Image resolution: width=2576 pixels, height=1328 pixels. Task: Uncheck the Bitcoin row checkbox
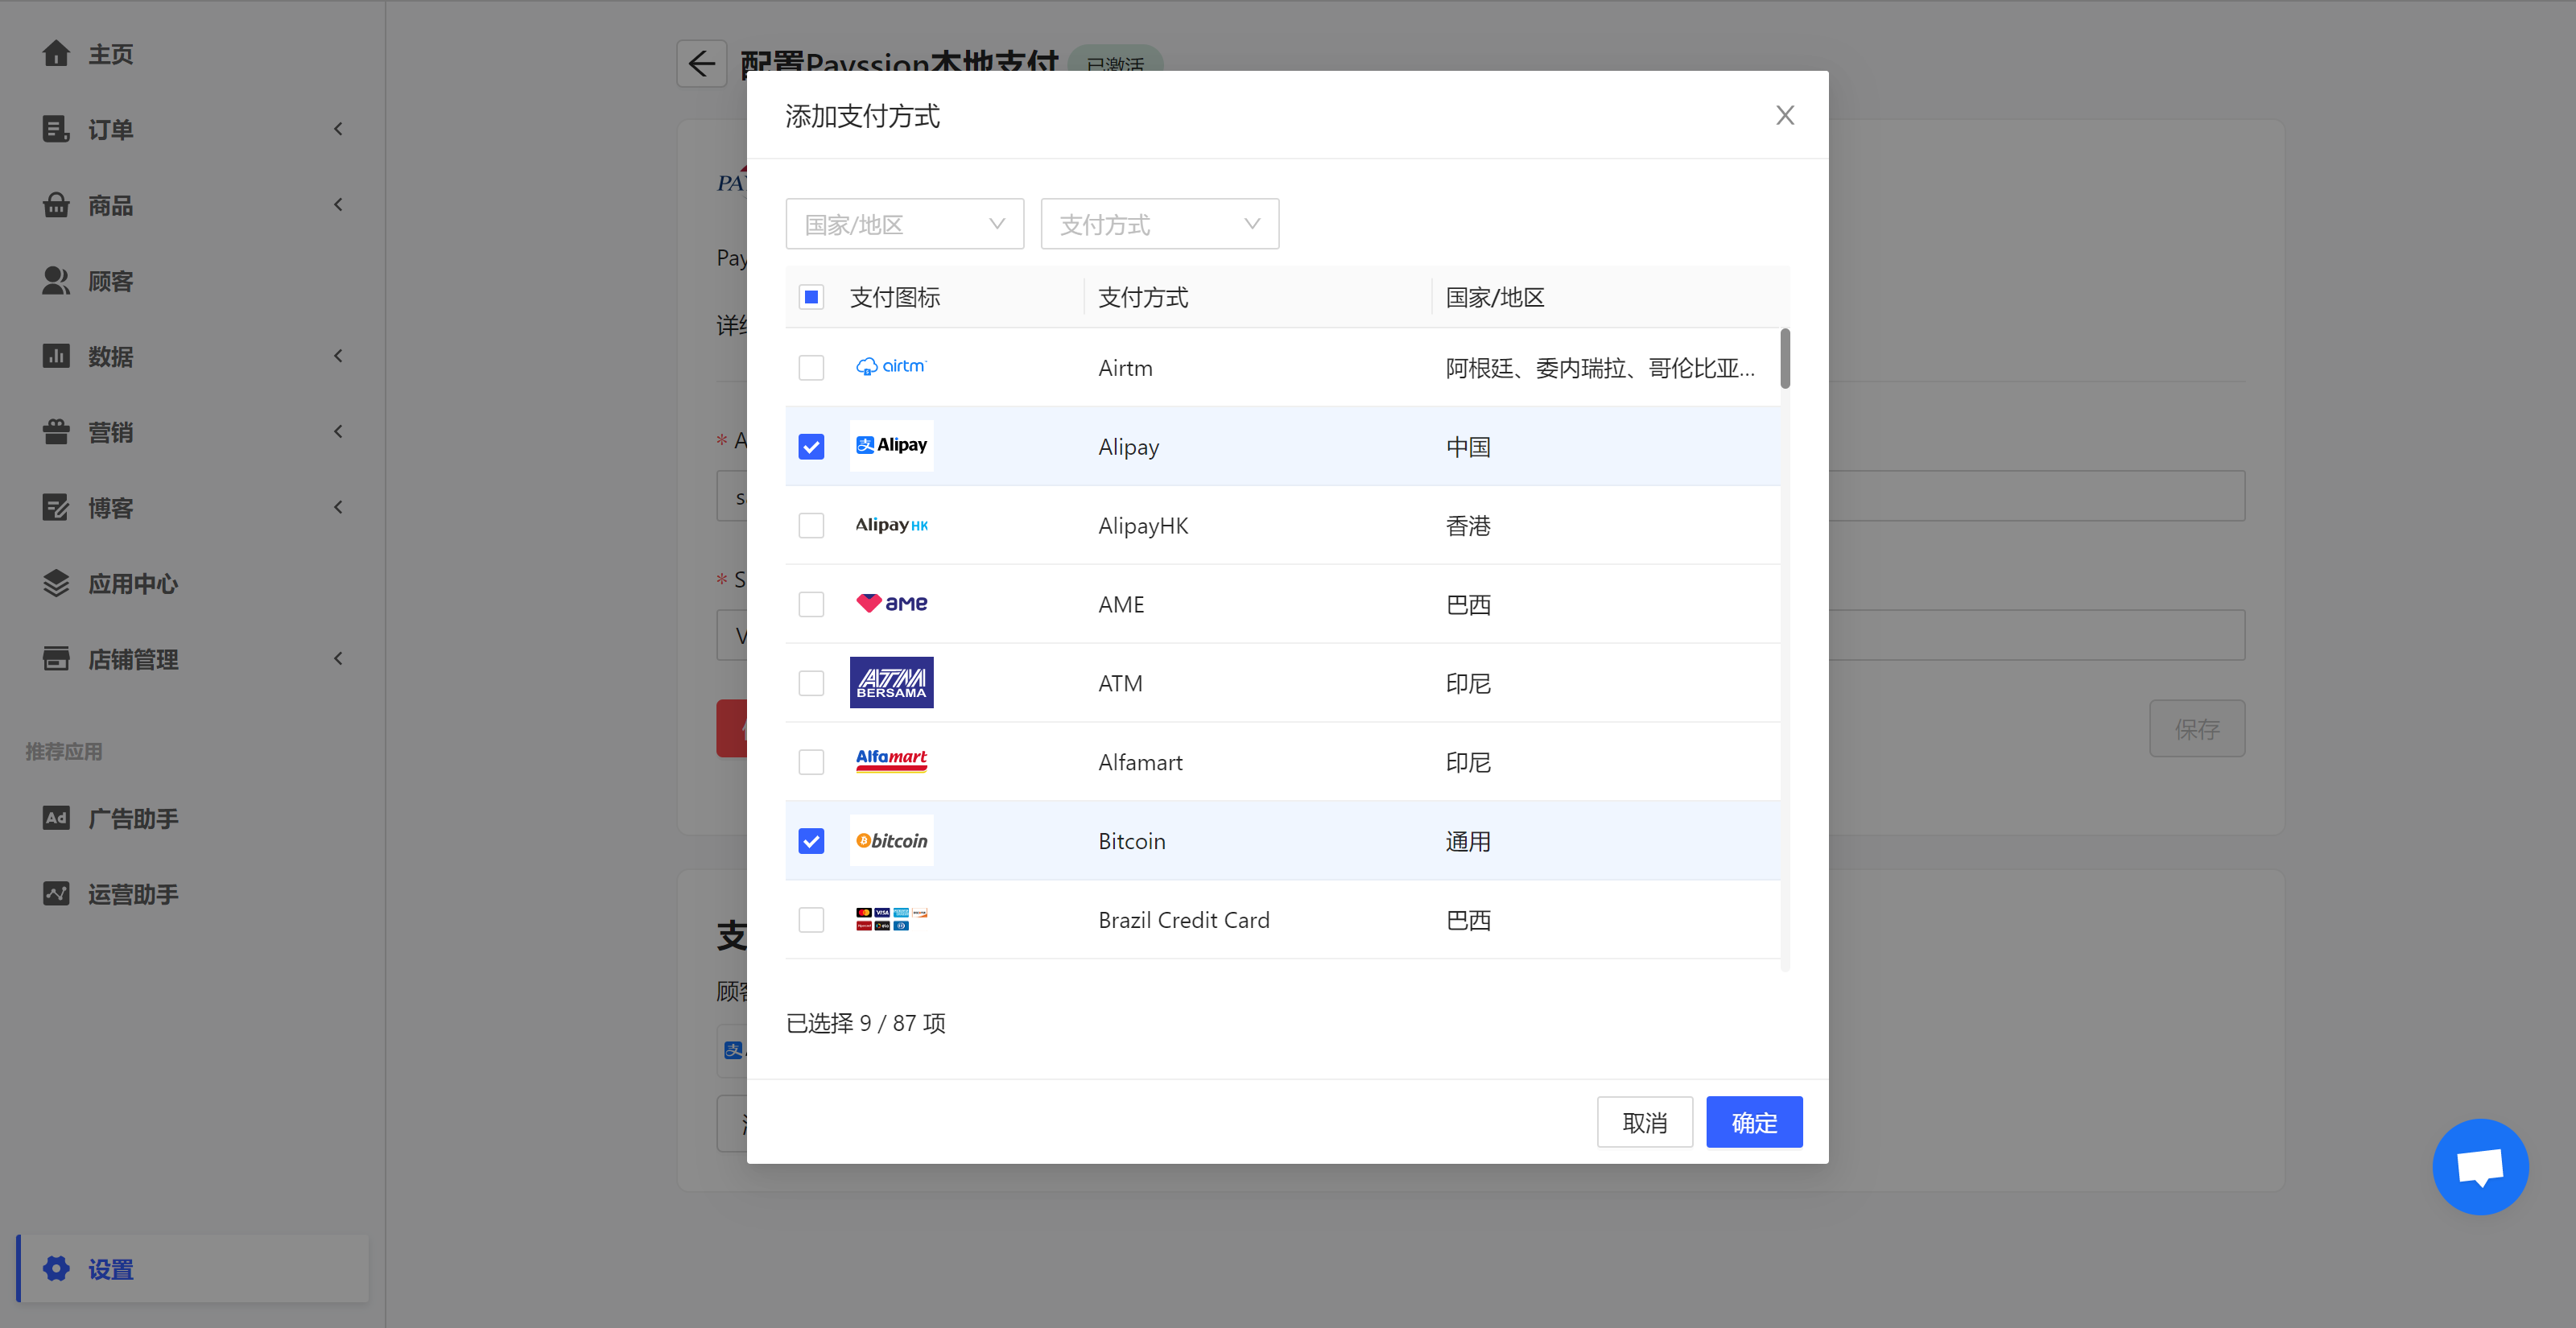(x=811, y=842)
